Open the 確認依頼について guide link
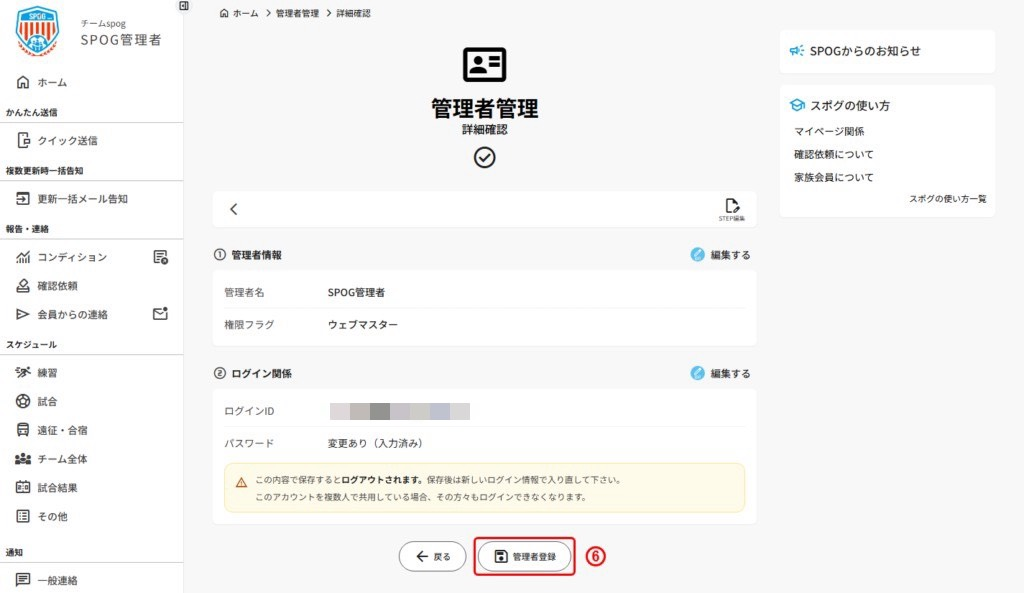This screenshot has height=593, width=1024. [833, 154]
